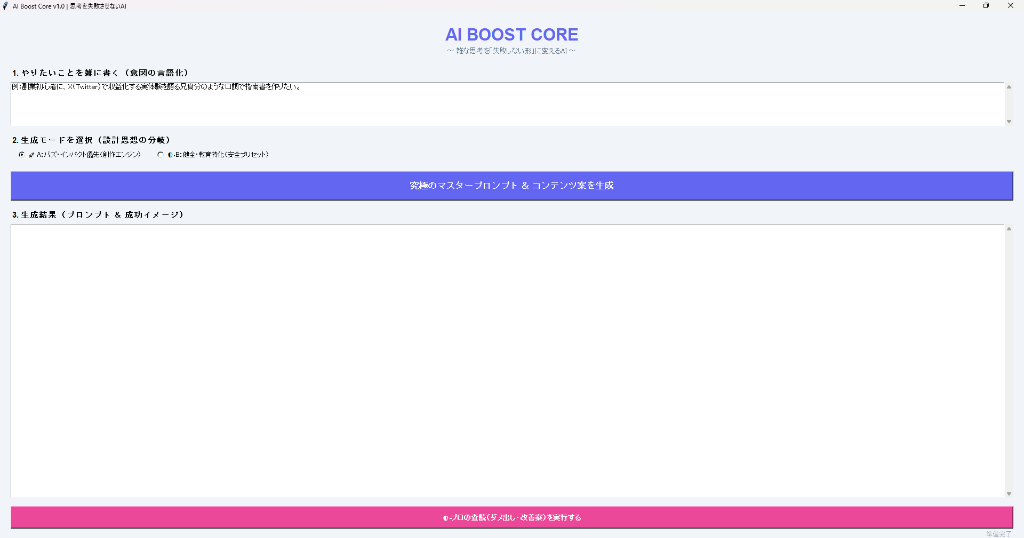1024x538 pixels.
Task: Click the app feather icon in title bar
Action: pos(5,6)
